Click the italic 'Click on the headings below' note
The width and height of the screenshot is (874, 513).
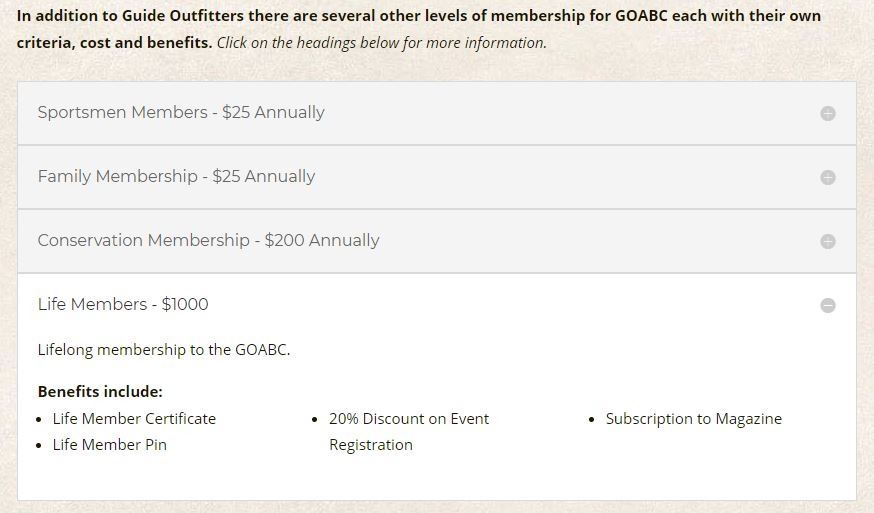tap(381, 43)
